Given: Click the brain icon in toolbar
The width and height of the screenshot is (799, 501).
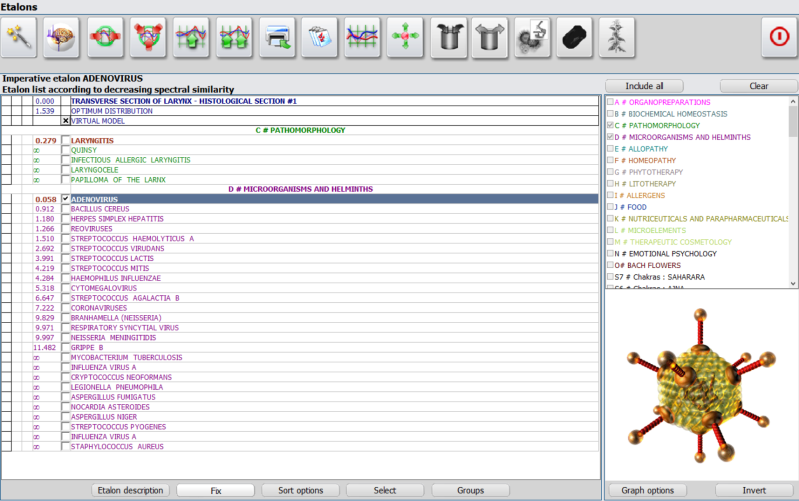Looking at the screenshot, I should click(x=63, y=37).
